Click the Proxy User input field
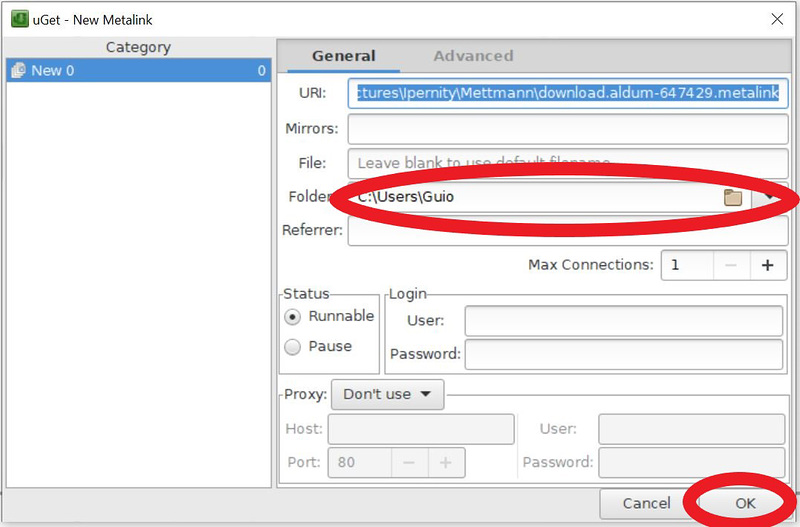800x527 pixels. 691,429
